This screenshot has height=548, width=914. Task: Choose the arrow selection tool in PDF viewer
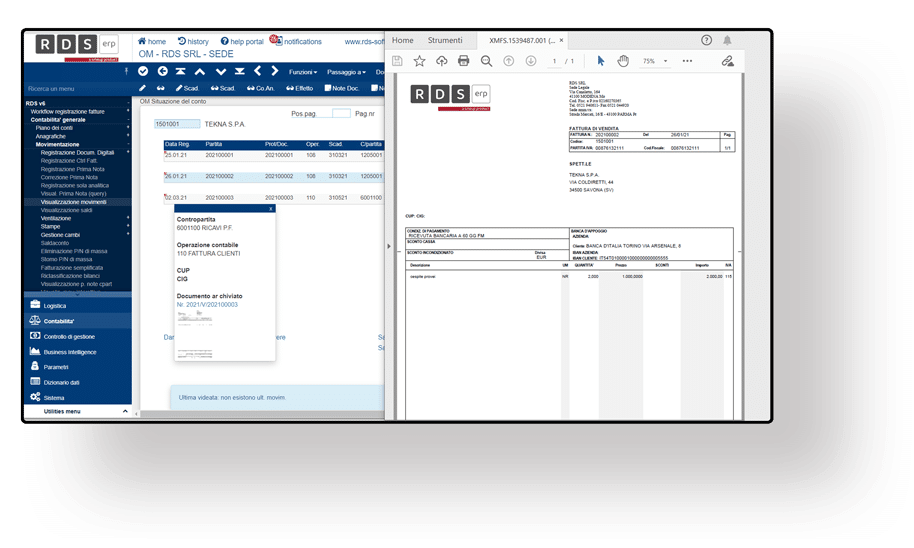coord(600,61)
